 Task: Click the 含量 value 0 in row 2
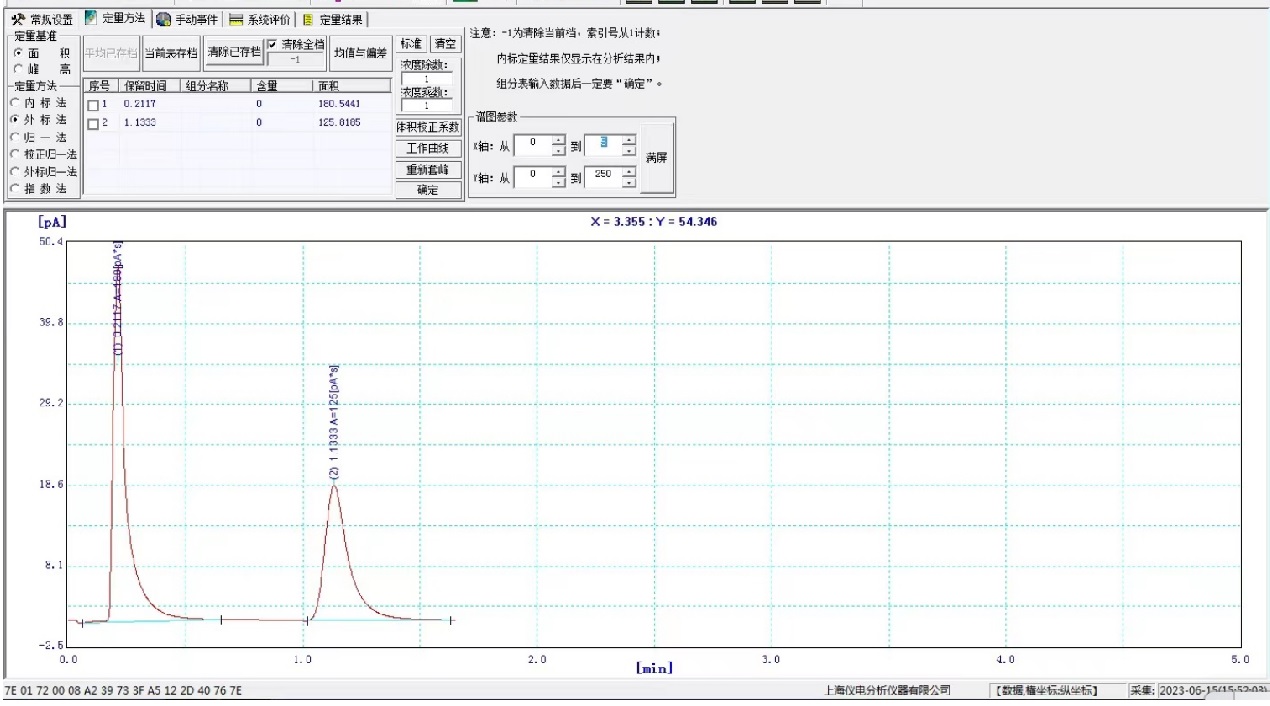pos(258,122)
